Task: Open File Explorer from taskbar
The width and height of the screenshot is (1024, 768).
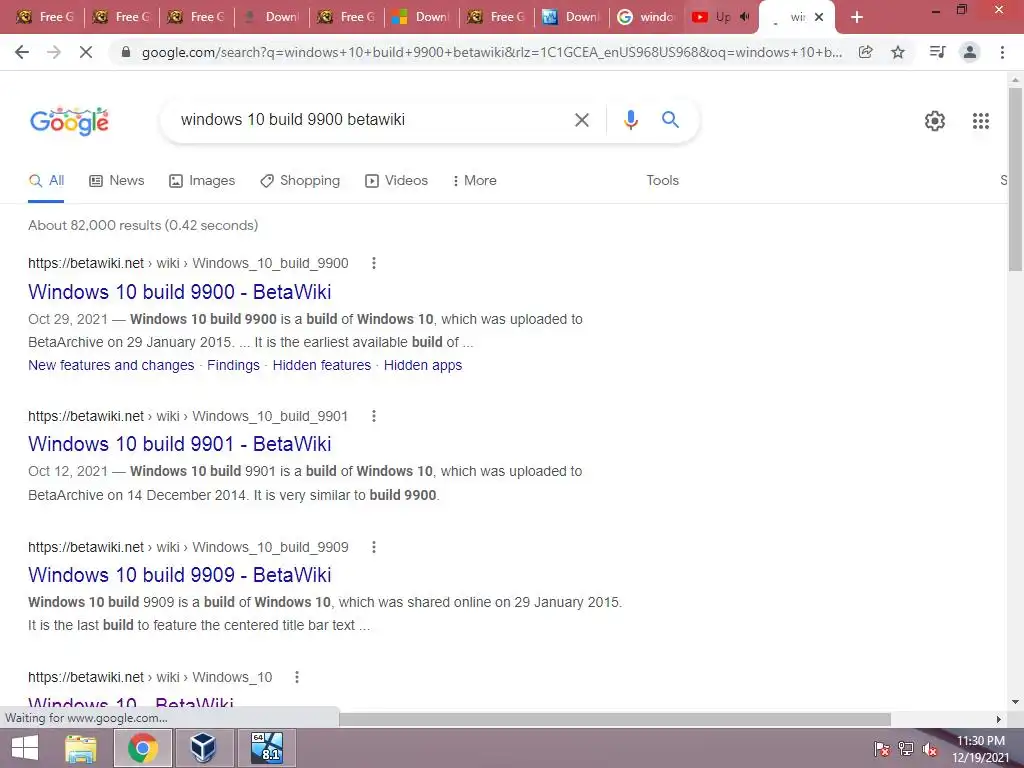Action: click(81, 748)
